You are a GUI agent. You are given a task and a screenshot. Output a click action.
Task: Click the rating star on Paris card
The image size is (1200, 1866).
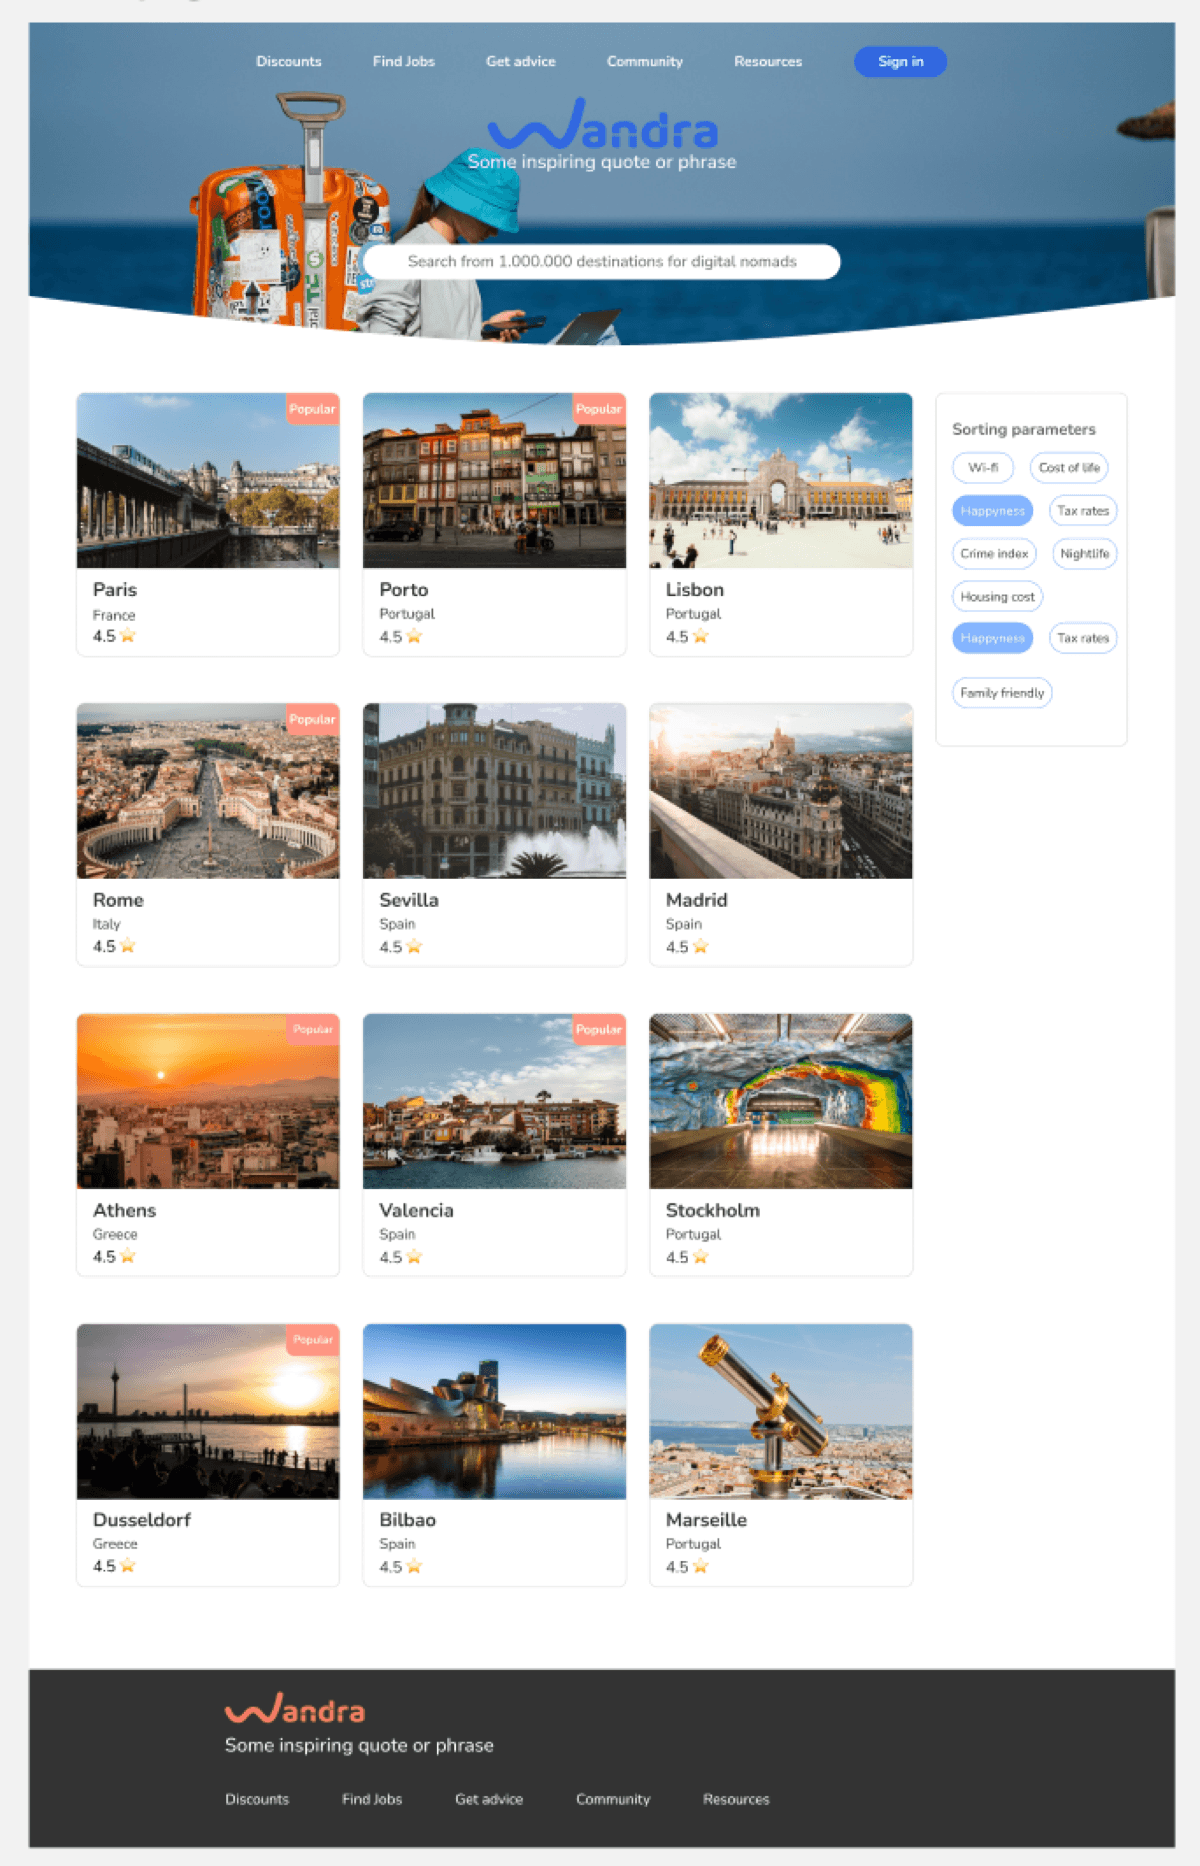(128, 636)
